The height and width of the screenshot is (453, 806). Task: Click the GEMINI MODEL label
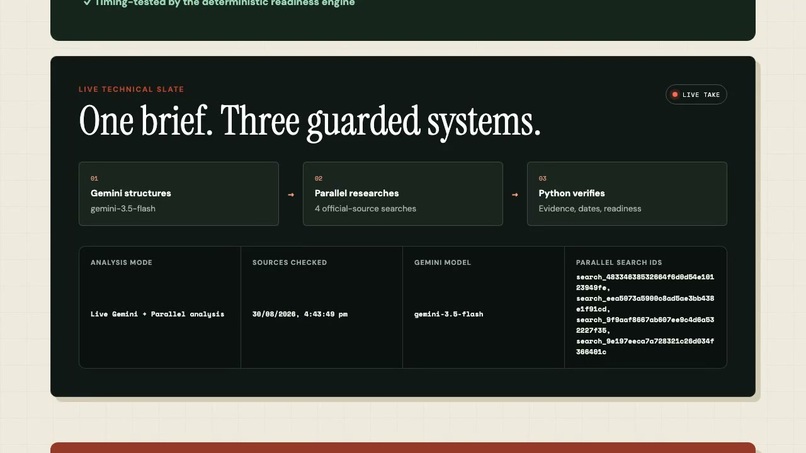(x=443, y=262)
